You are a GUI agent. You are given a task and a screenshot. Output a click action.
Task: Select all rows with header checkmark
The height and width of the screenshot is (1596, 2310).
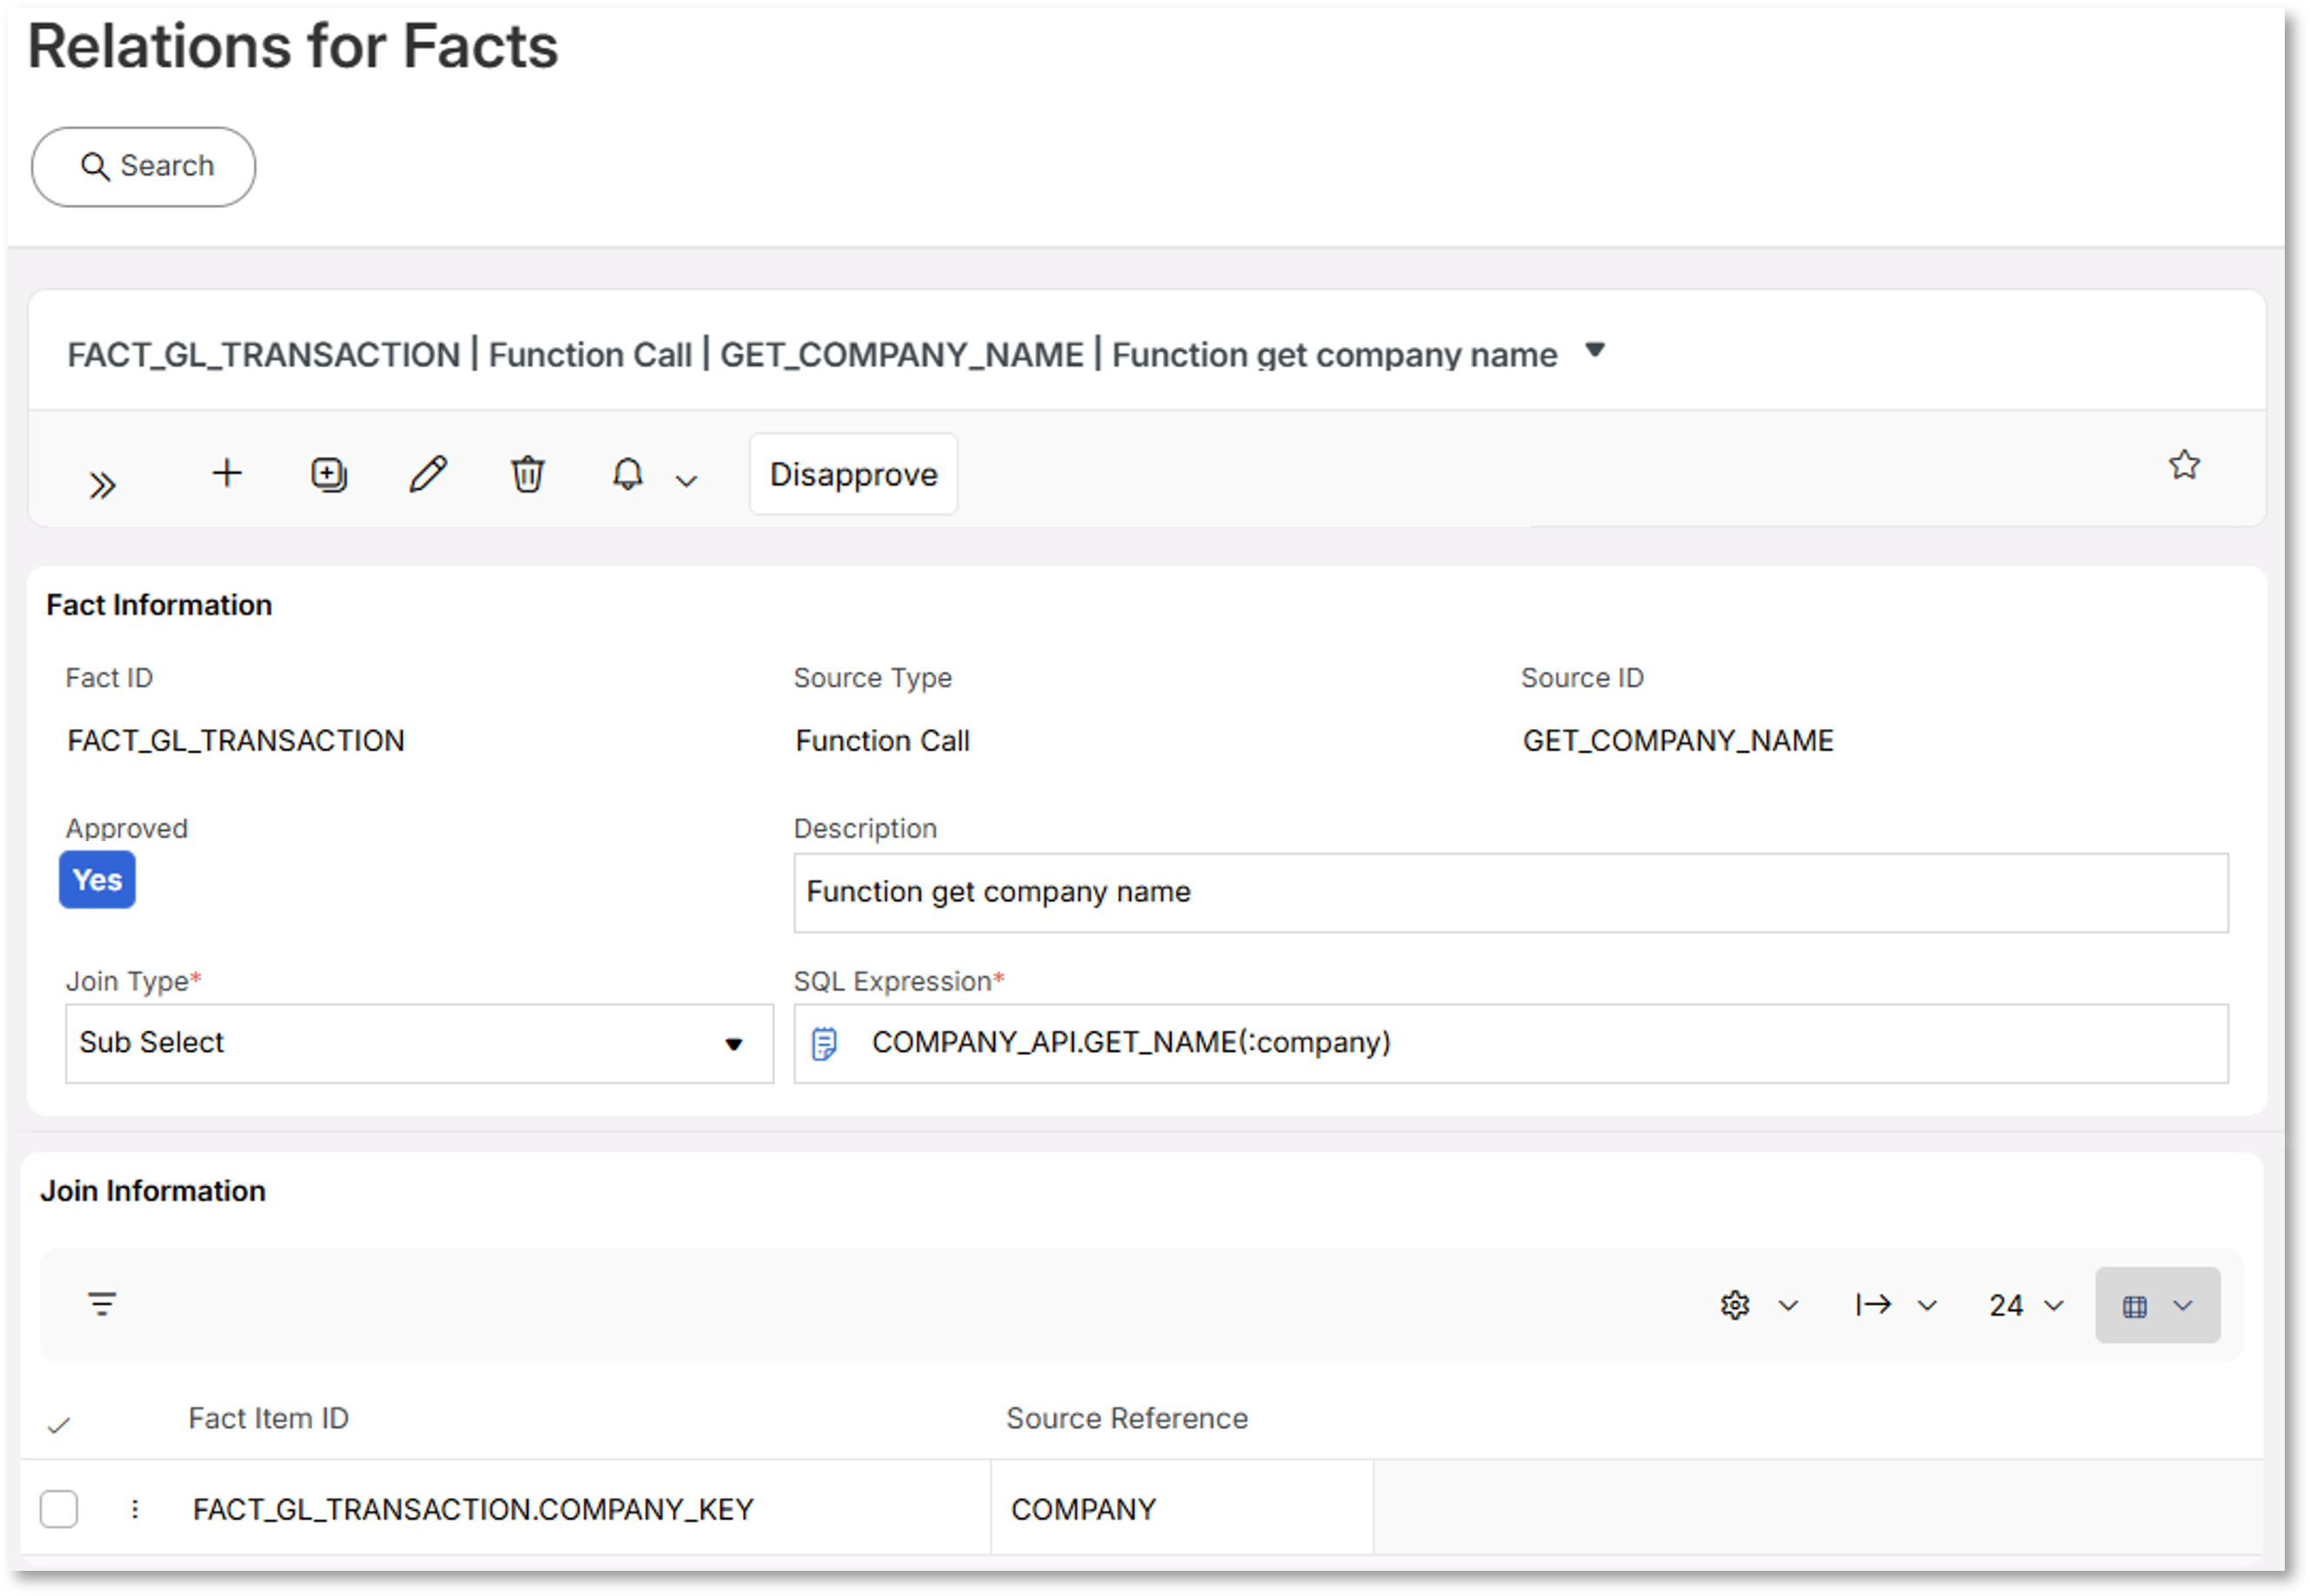coord(59,1425)
